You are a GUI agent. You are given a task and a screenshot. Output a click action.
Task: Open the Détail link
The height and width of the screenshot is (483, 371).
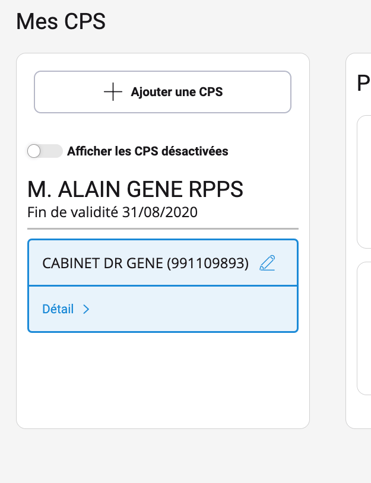click(58, 309)
